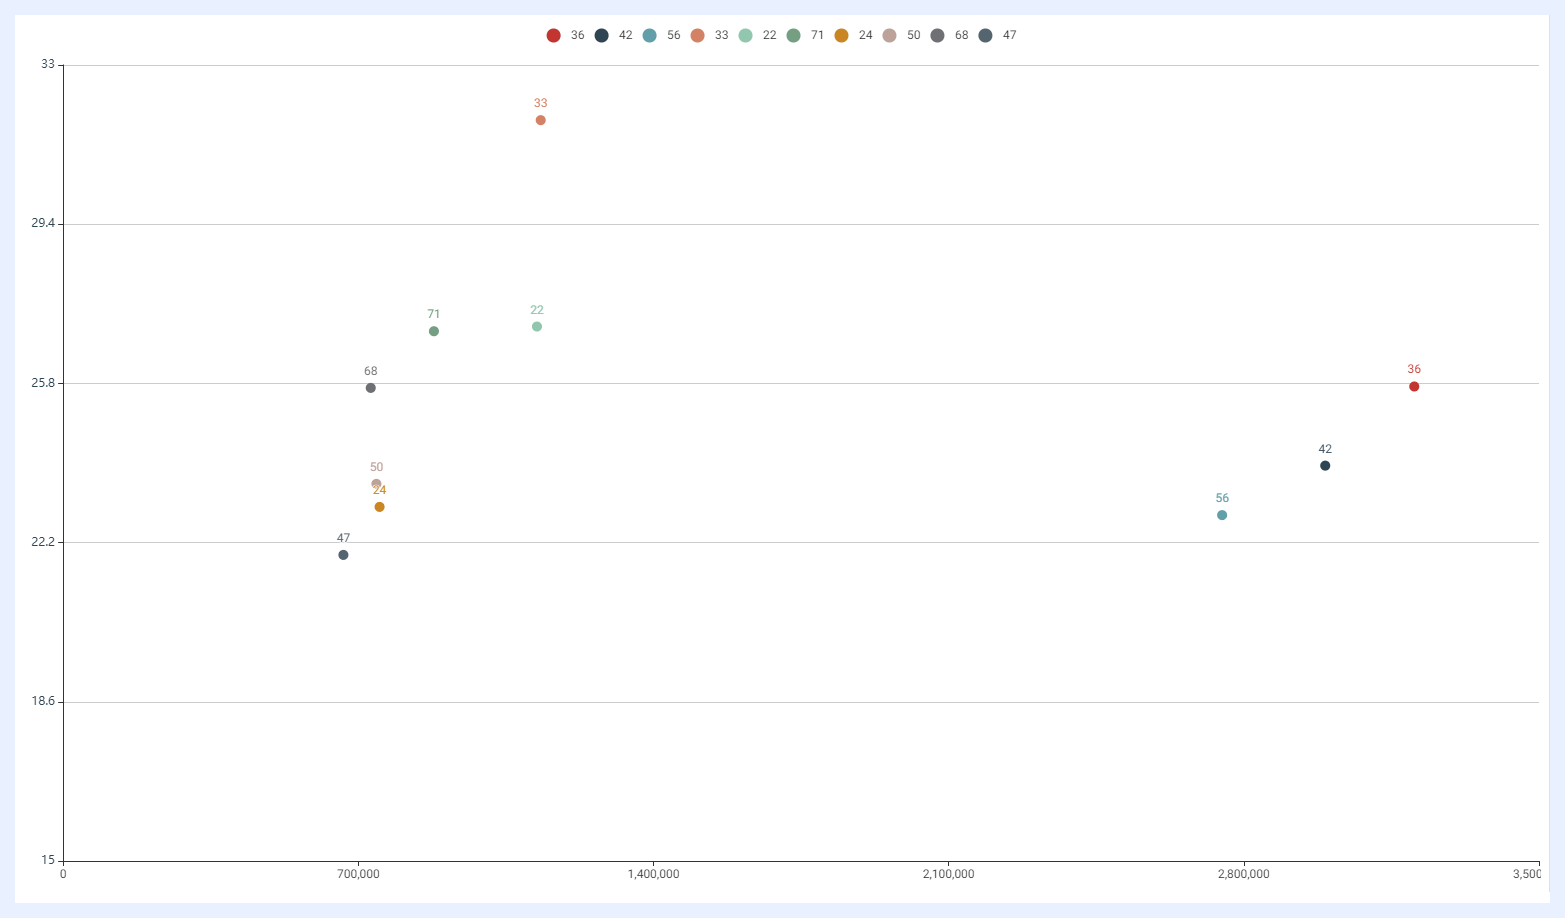
Task: Select the green scatter point labeled 71
Action: point(434,331)
